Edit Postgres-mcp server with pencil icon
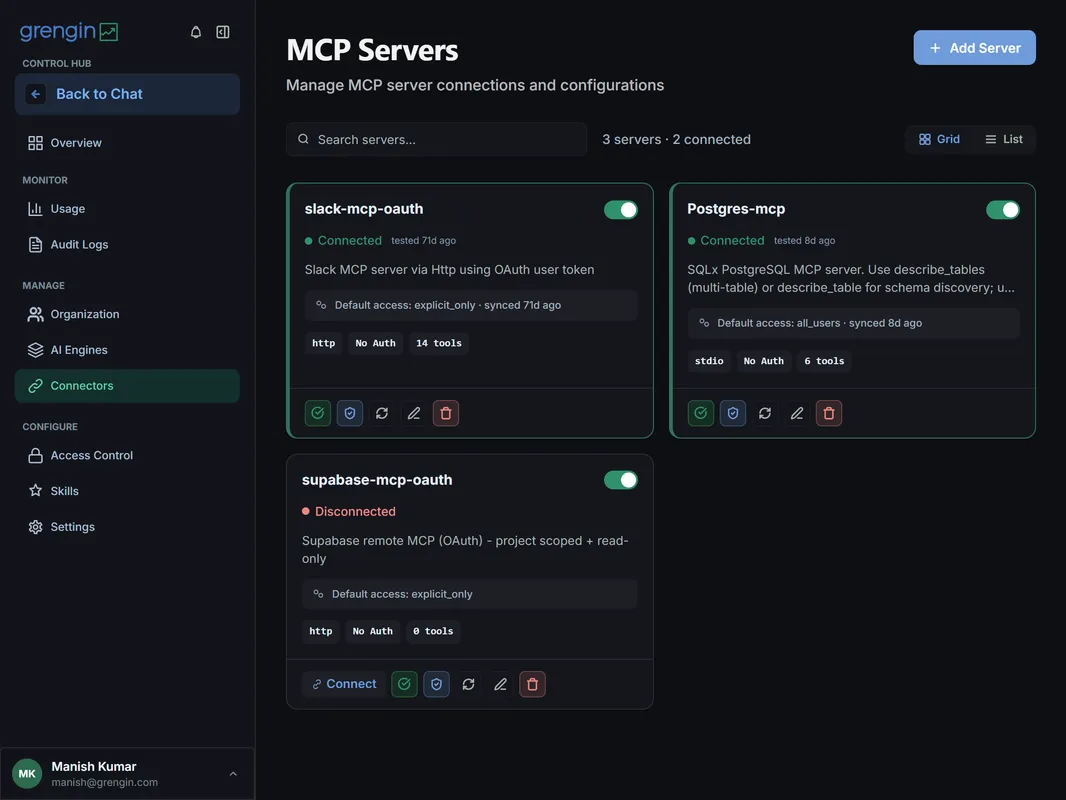This screenshot has height=800, width=1066. coord(796,413)
